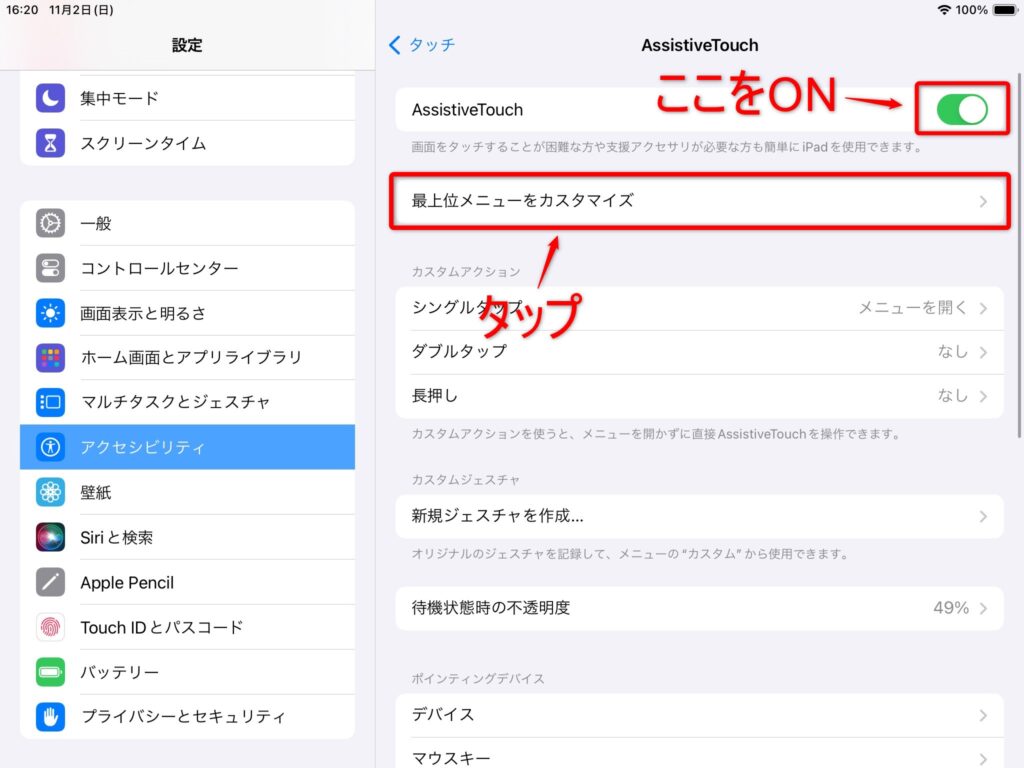Open General settings gear icon
This screenshot has height=768, width=1024.
tap(50, 223)
